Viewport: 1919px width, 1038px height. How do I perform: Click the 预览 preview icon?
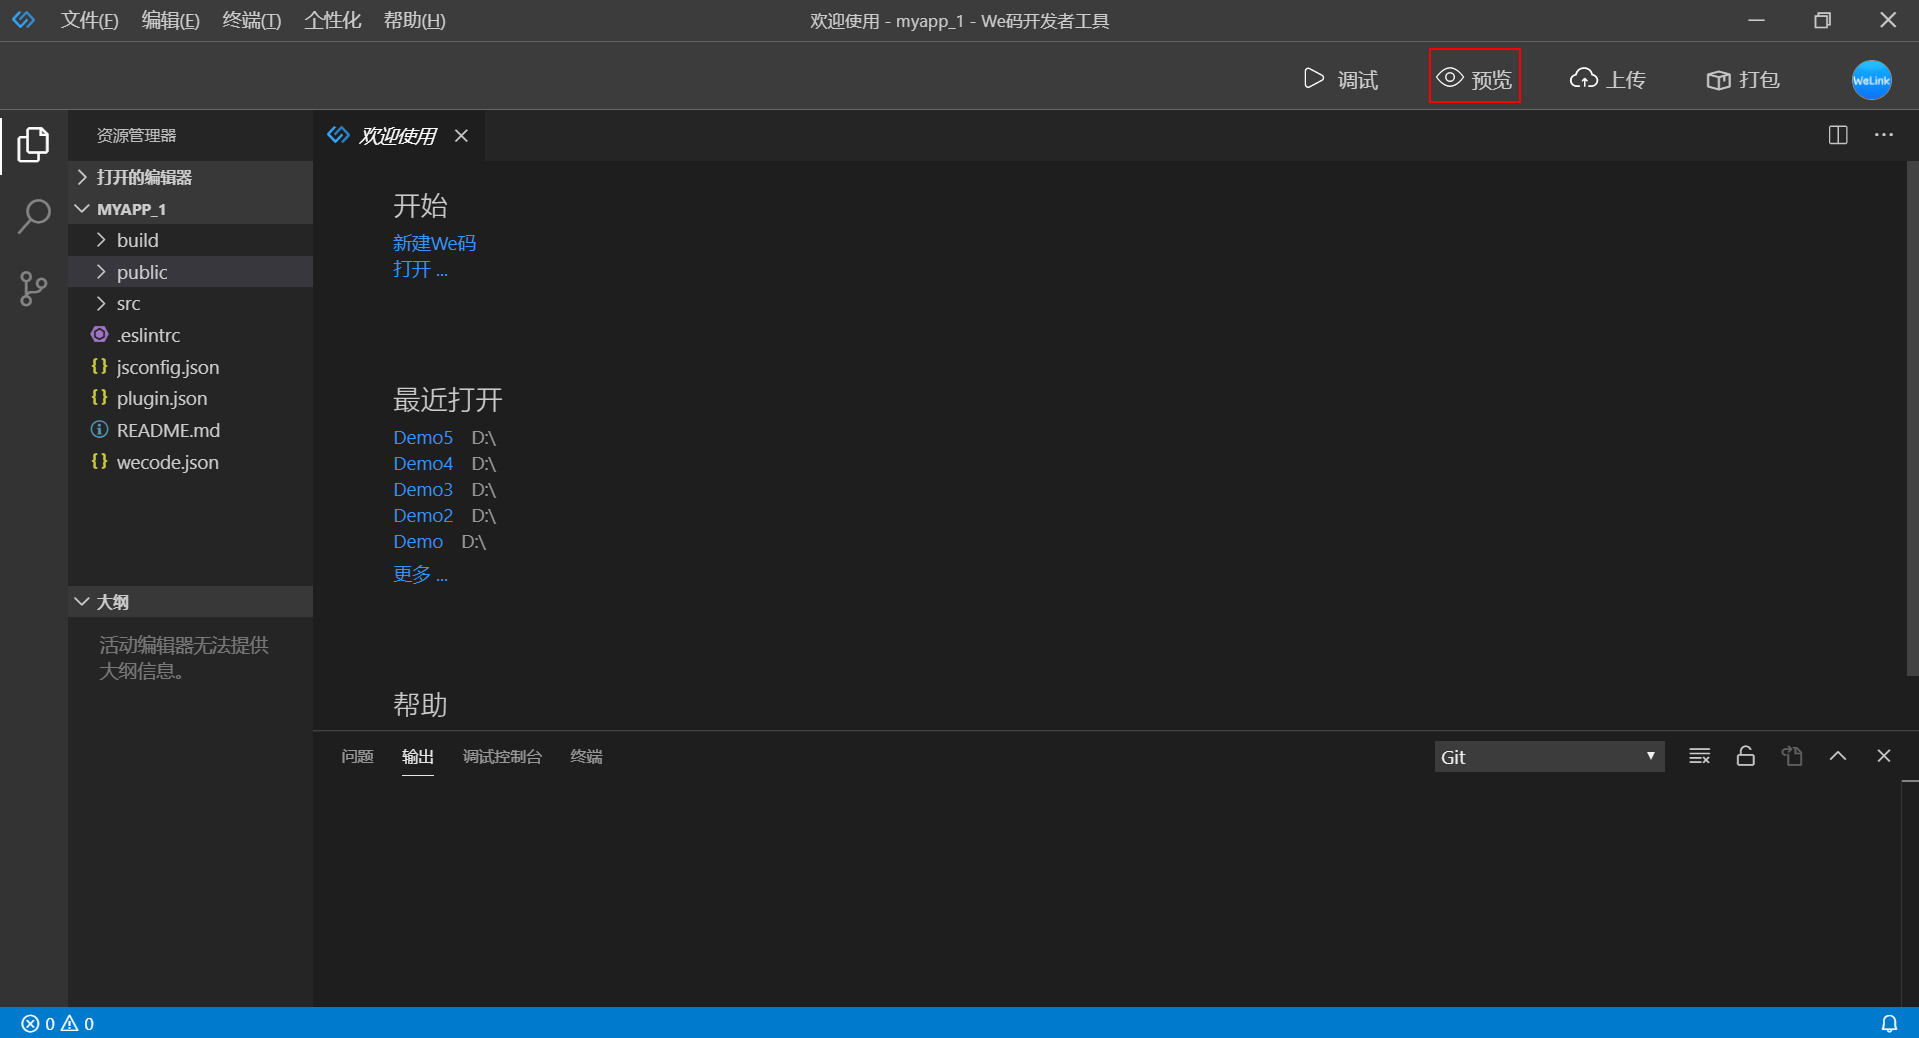1474,77
